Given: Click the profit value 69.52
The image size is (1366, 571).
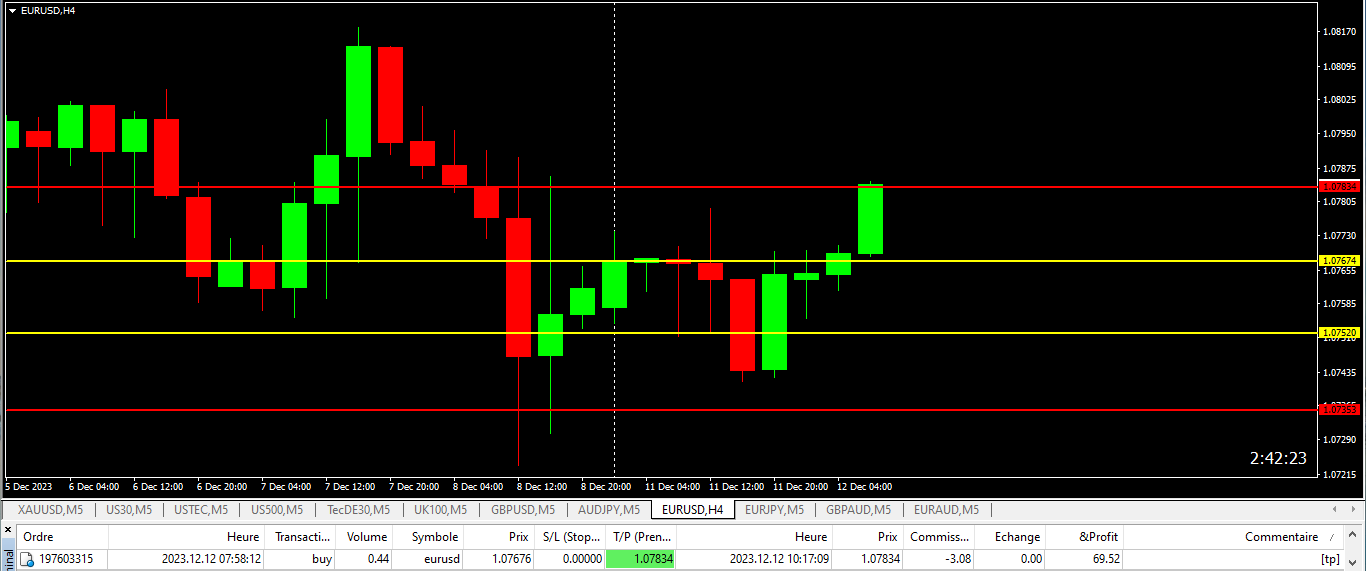Looking at the screenshot, I should 1106,559.
